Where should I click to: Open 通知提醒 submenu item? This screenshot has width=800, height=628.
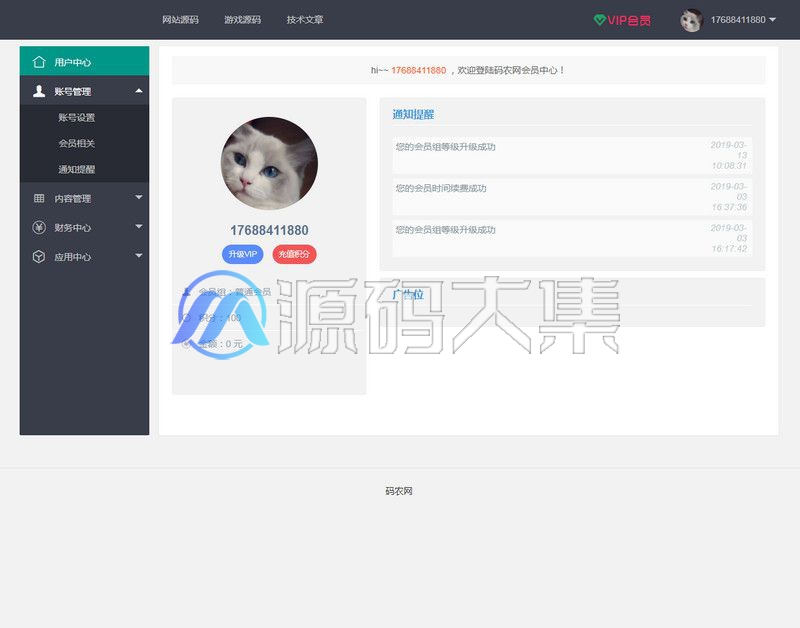pyautogui.click(x=77, y=169)
